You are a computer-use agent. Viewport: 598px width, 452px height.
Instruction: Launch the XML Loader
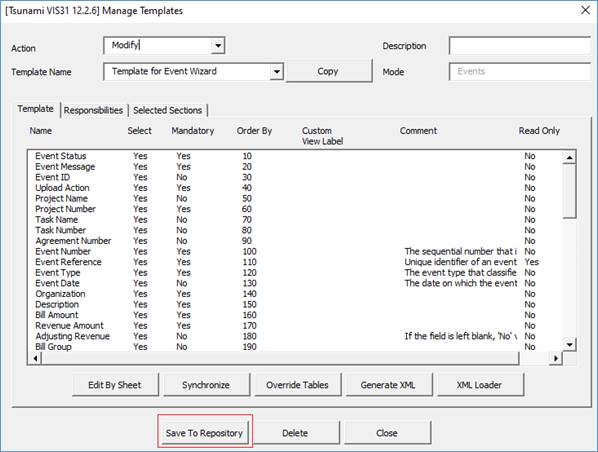[480, 385]
